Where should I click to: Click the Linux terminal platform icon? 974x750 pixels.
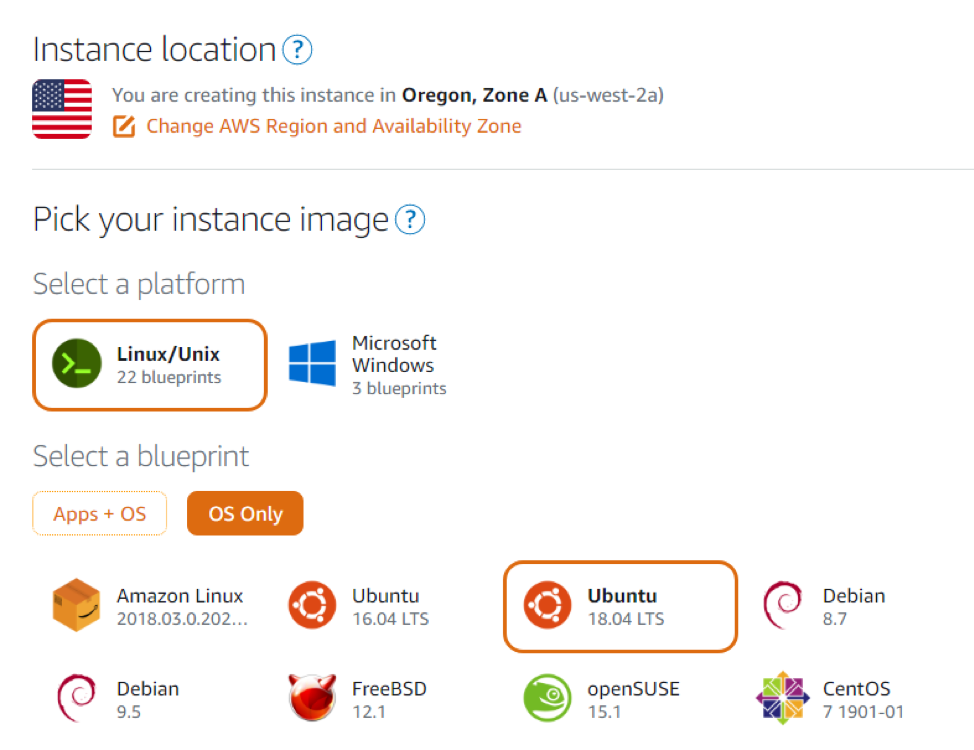coord(77,364)
